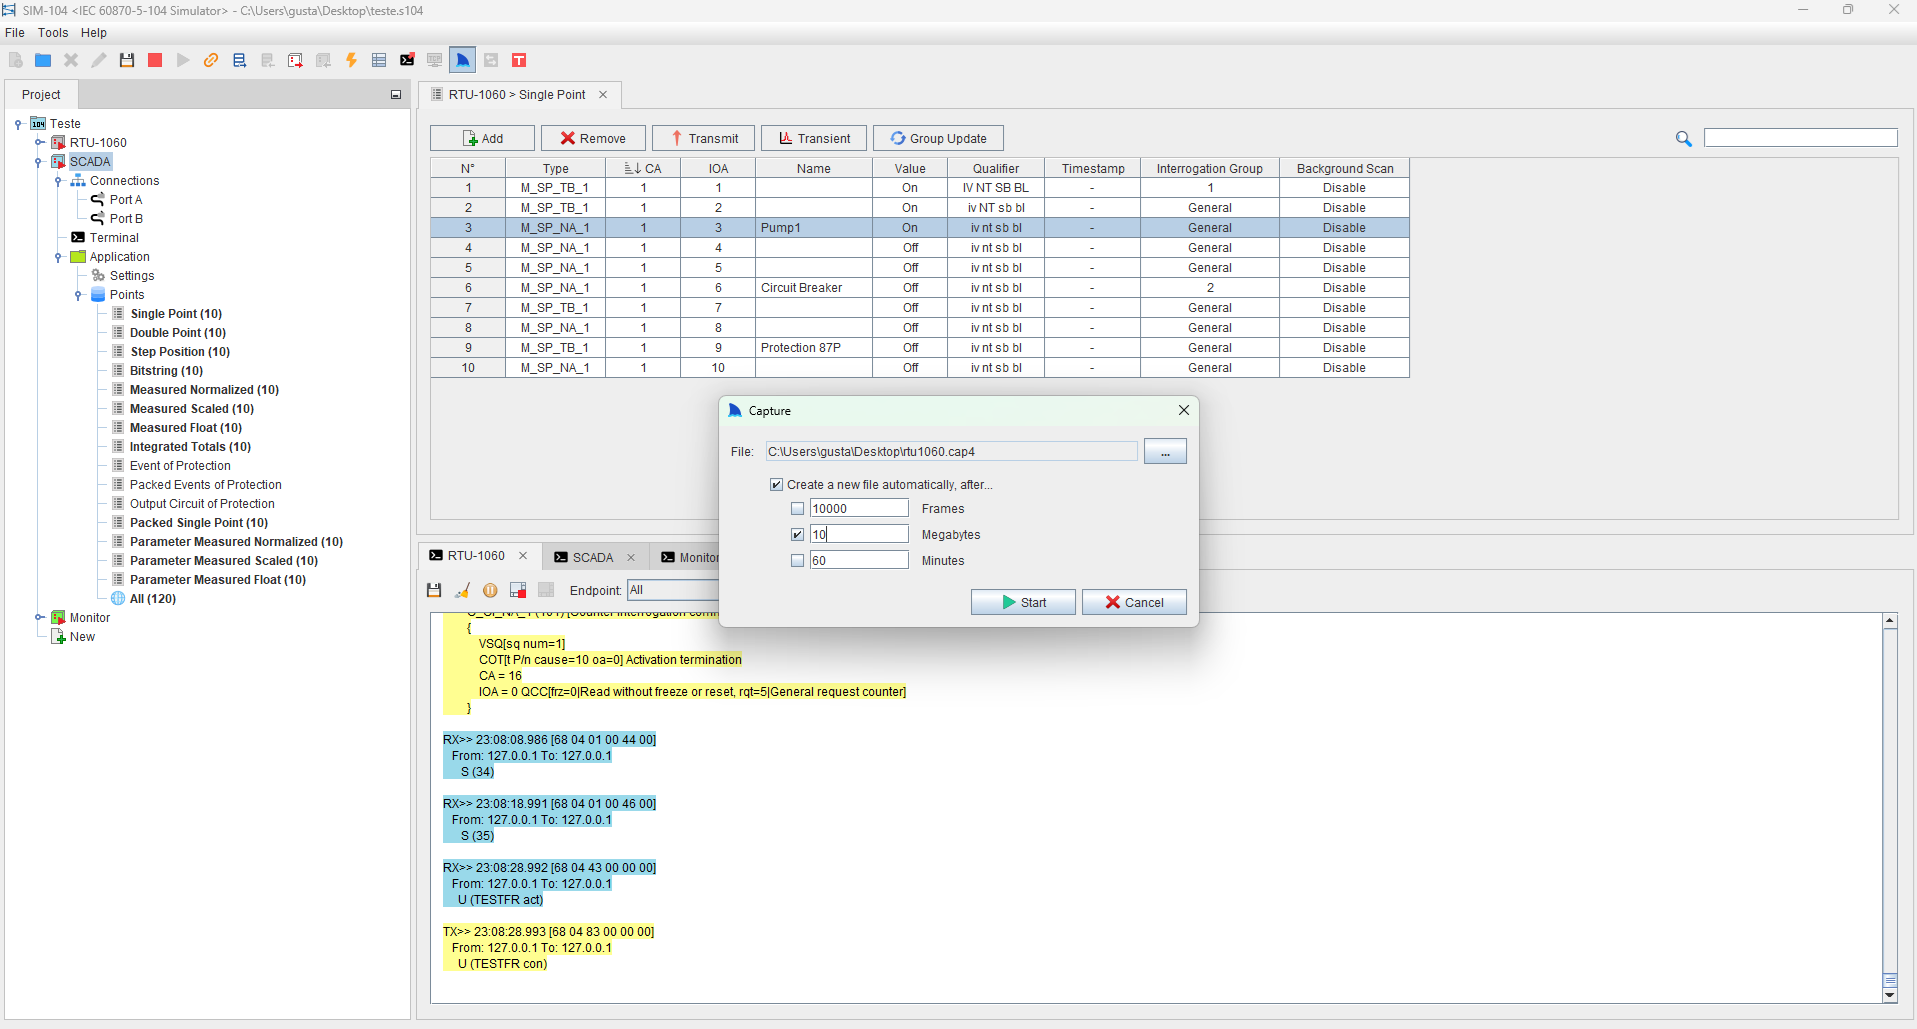Click the Group Update button
The height and width of the screenshot is (1029, 1917).
938,138
